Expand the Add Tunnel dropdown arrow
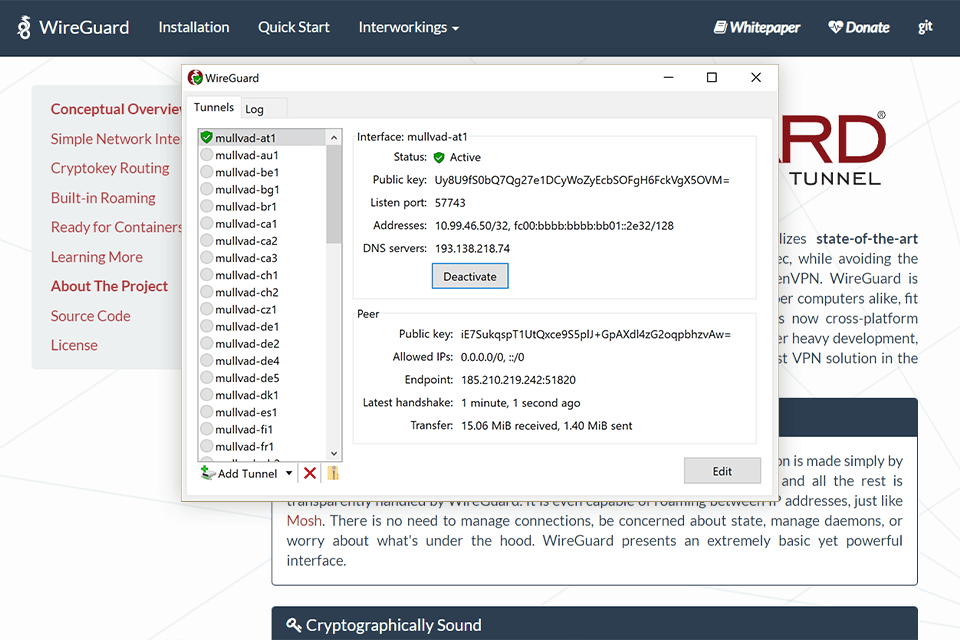The height and width of the screenshot is (640, 960). (289, 473)
